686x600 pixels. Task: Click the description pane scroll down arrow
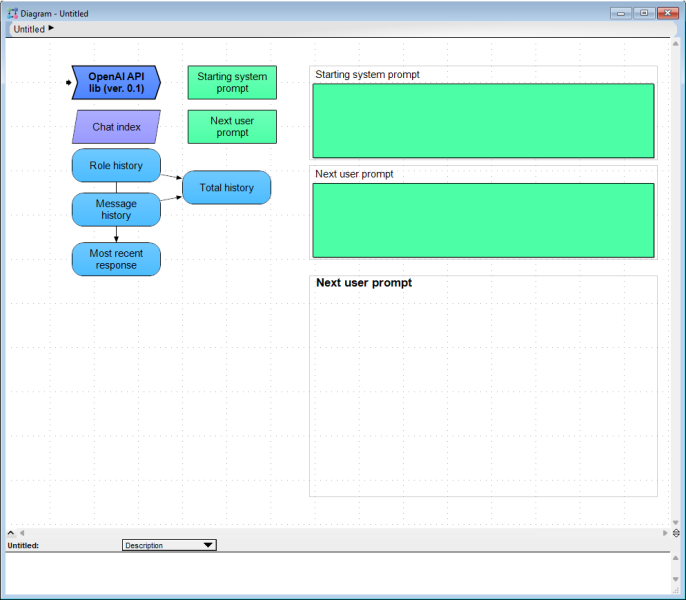(x=676, y=579)
